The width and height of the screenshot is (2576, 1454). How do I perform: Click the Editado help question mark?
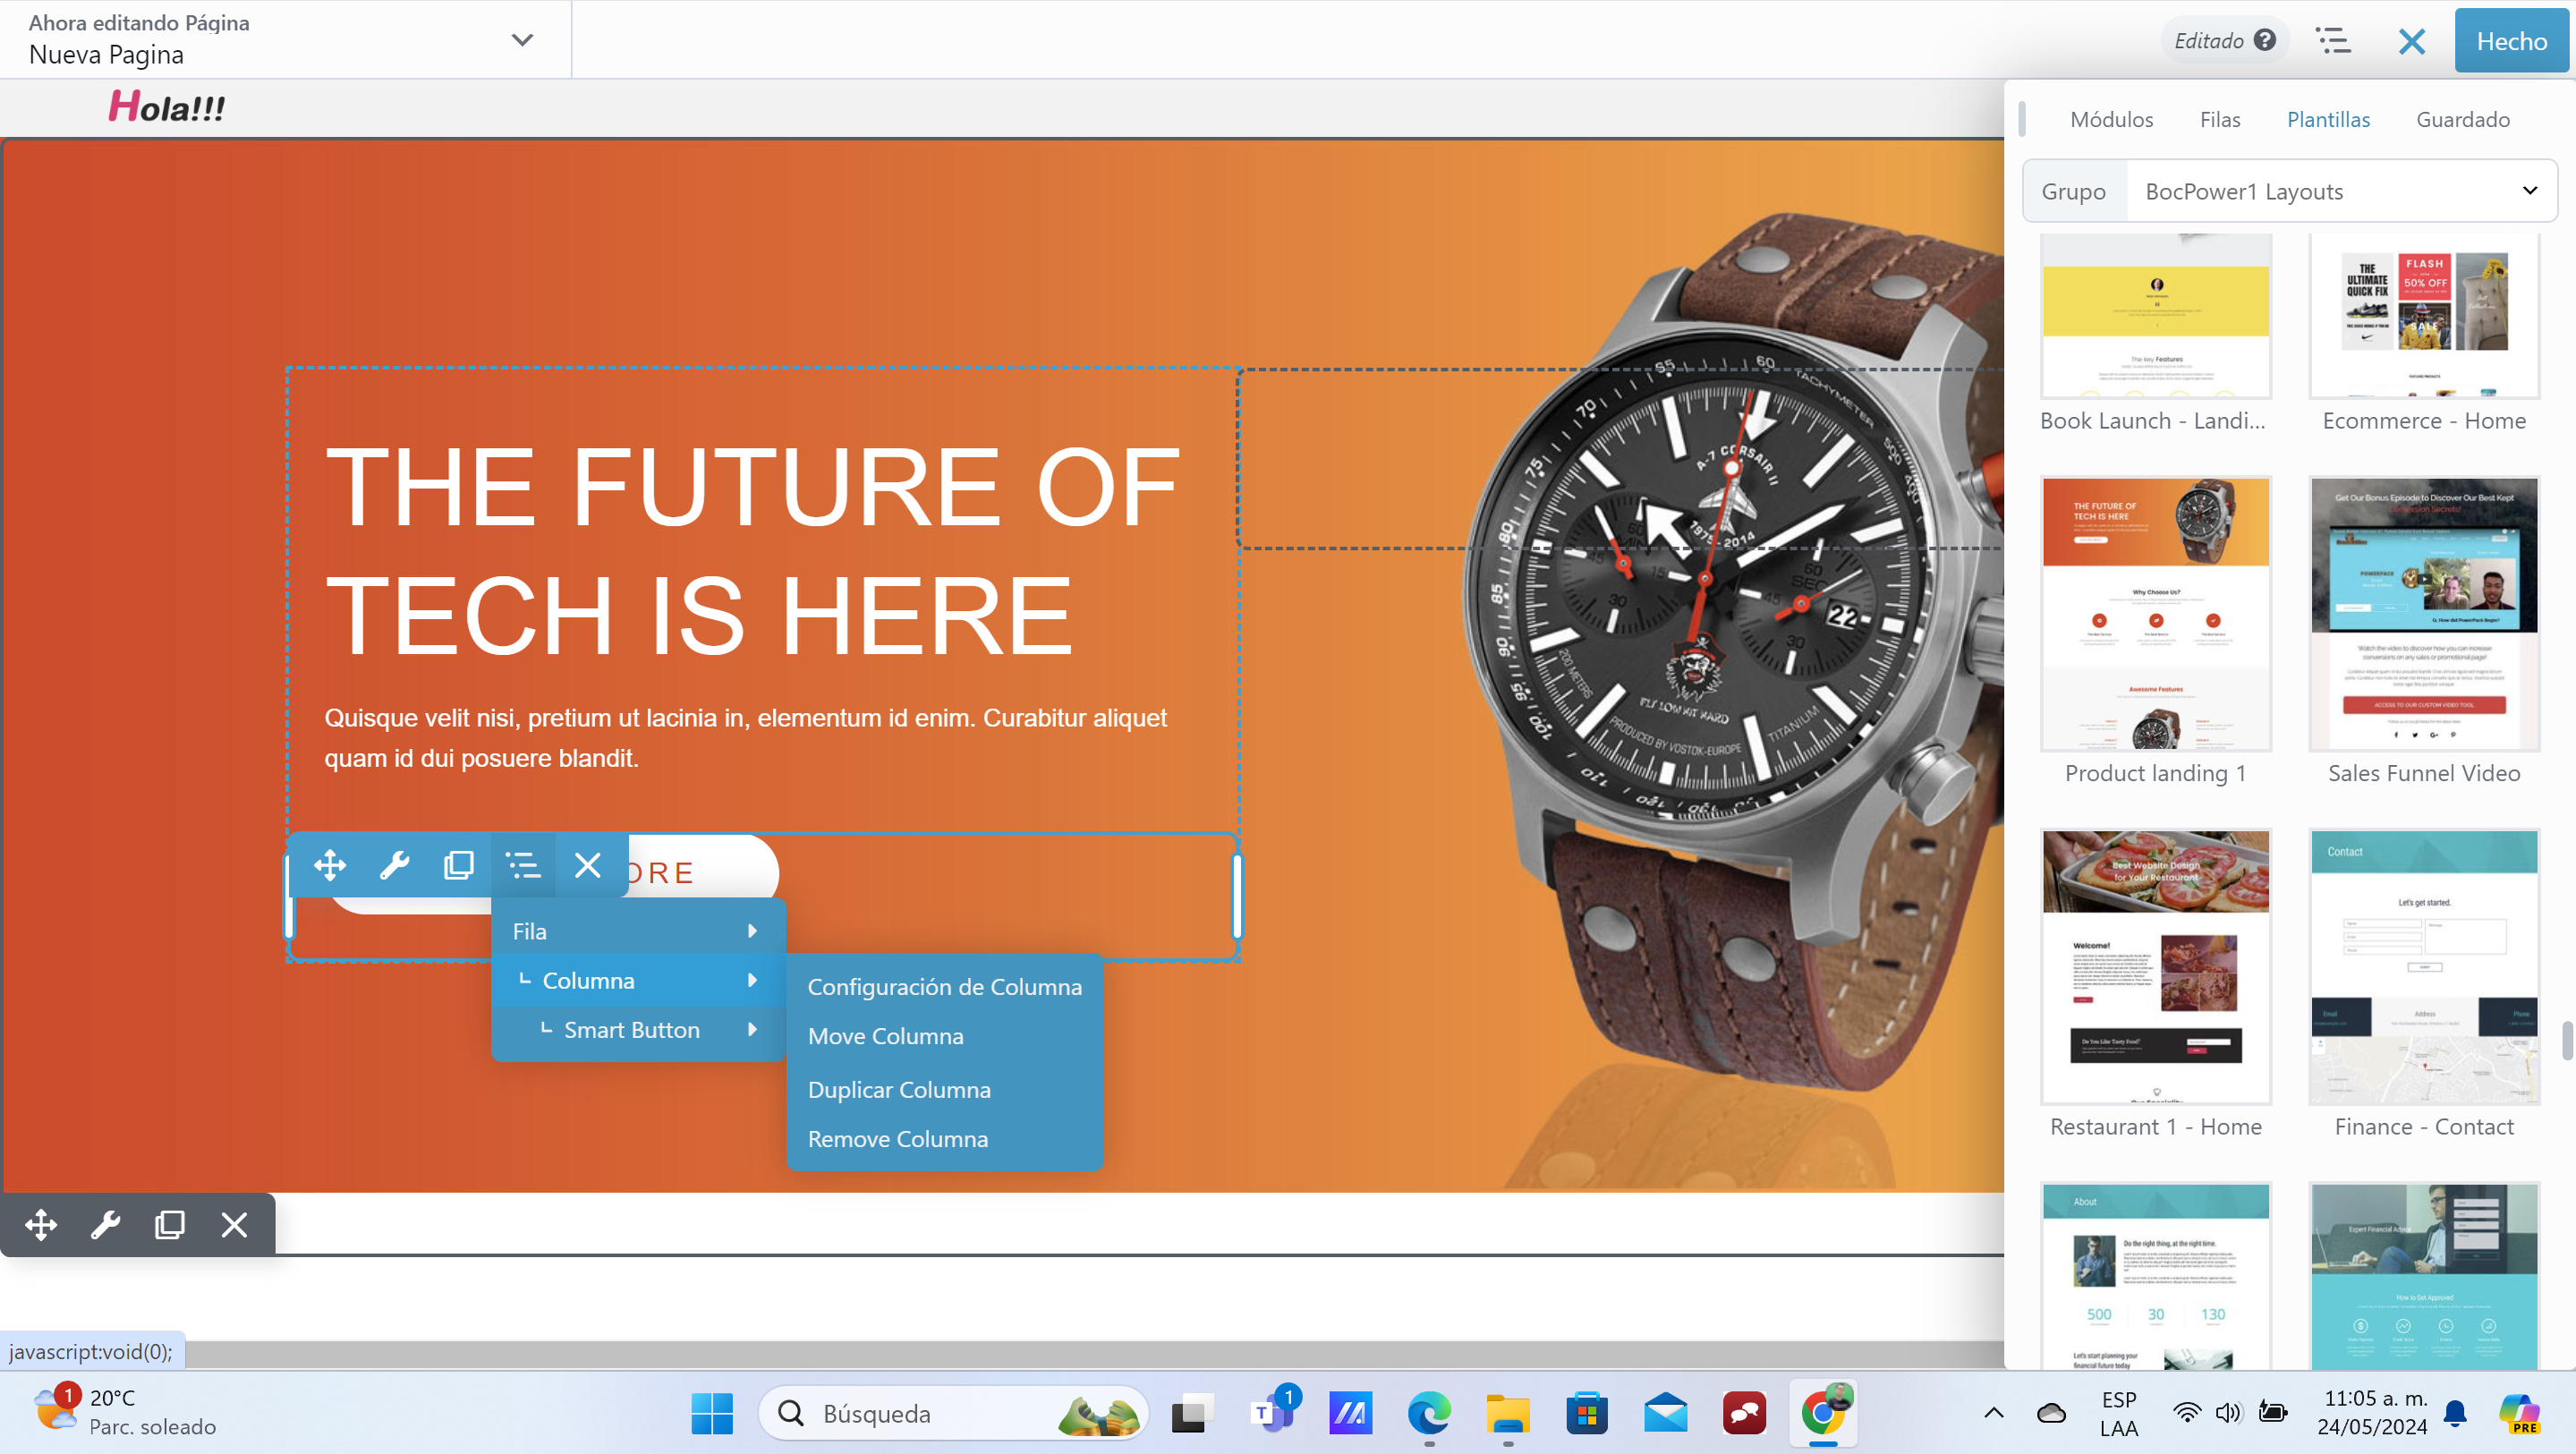click(2266, 40)
